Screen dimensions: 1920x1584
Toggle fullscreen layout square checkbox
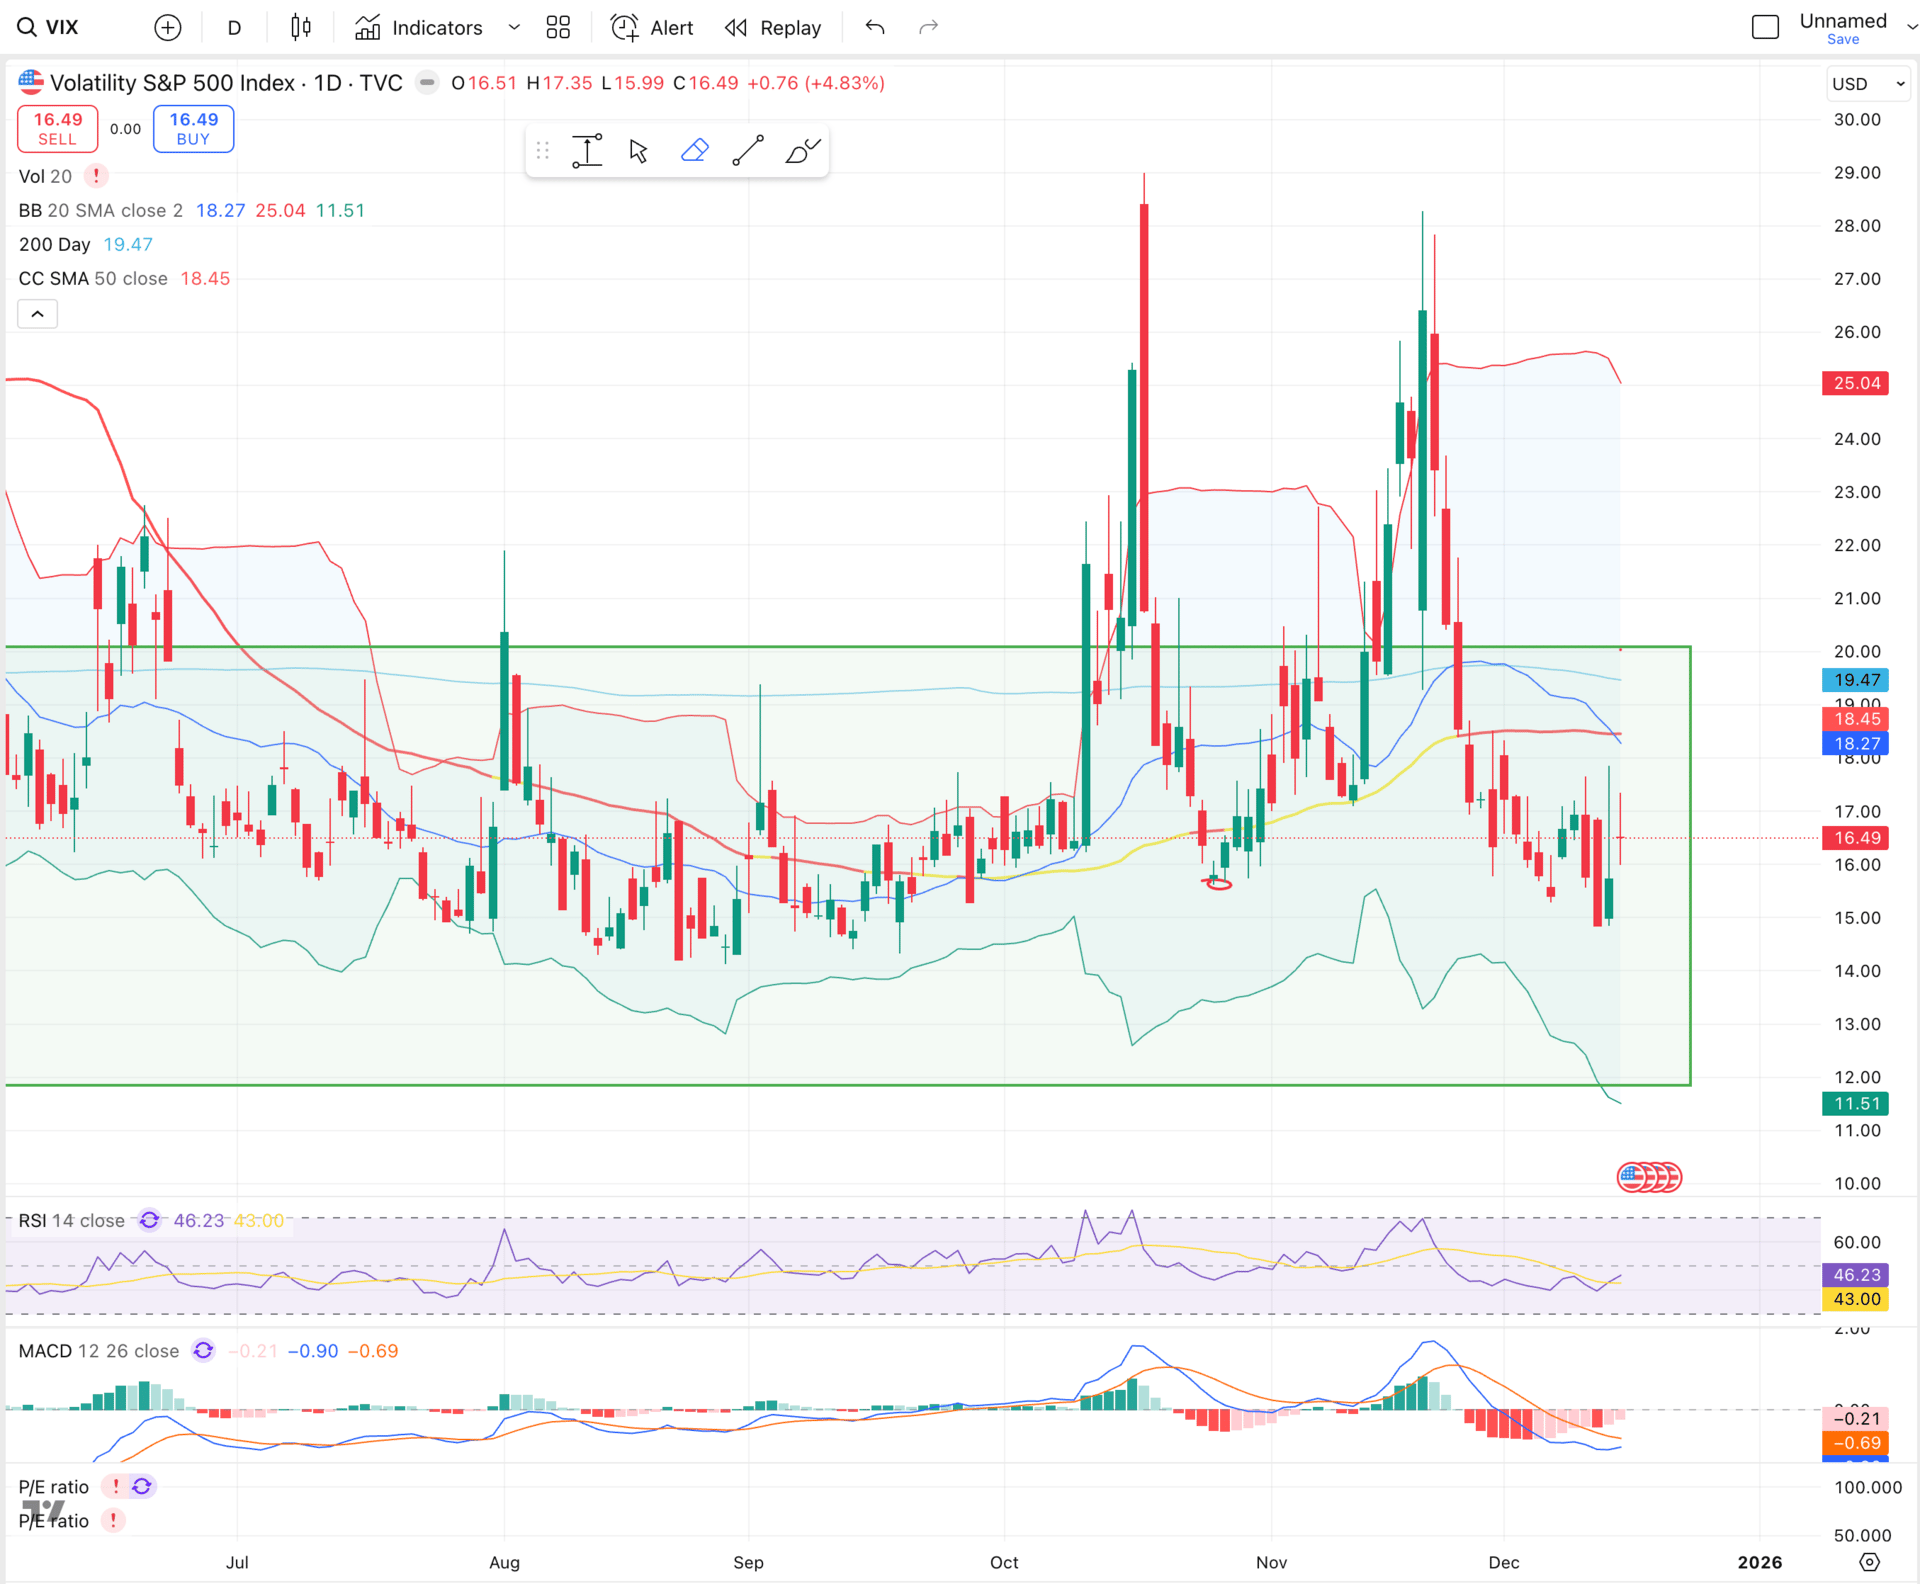coord(1765,28)
